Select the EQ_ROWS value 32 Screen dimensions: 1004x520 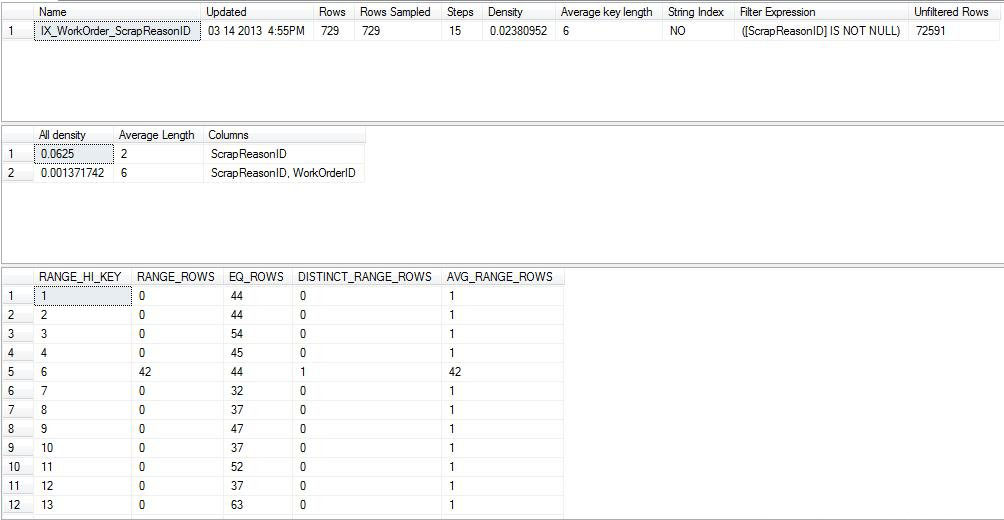click(x=258, y=391)
